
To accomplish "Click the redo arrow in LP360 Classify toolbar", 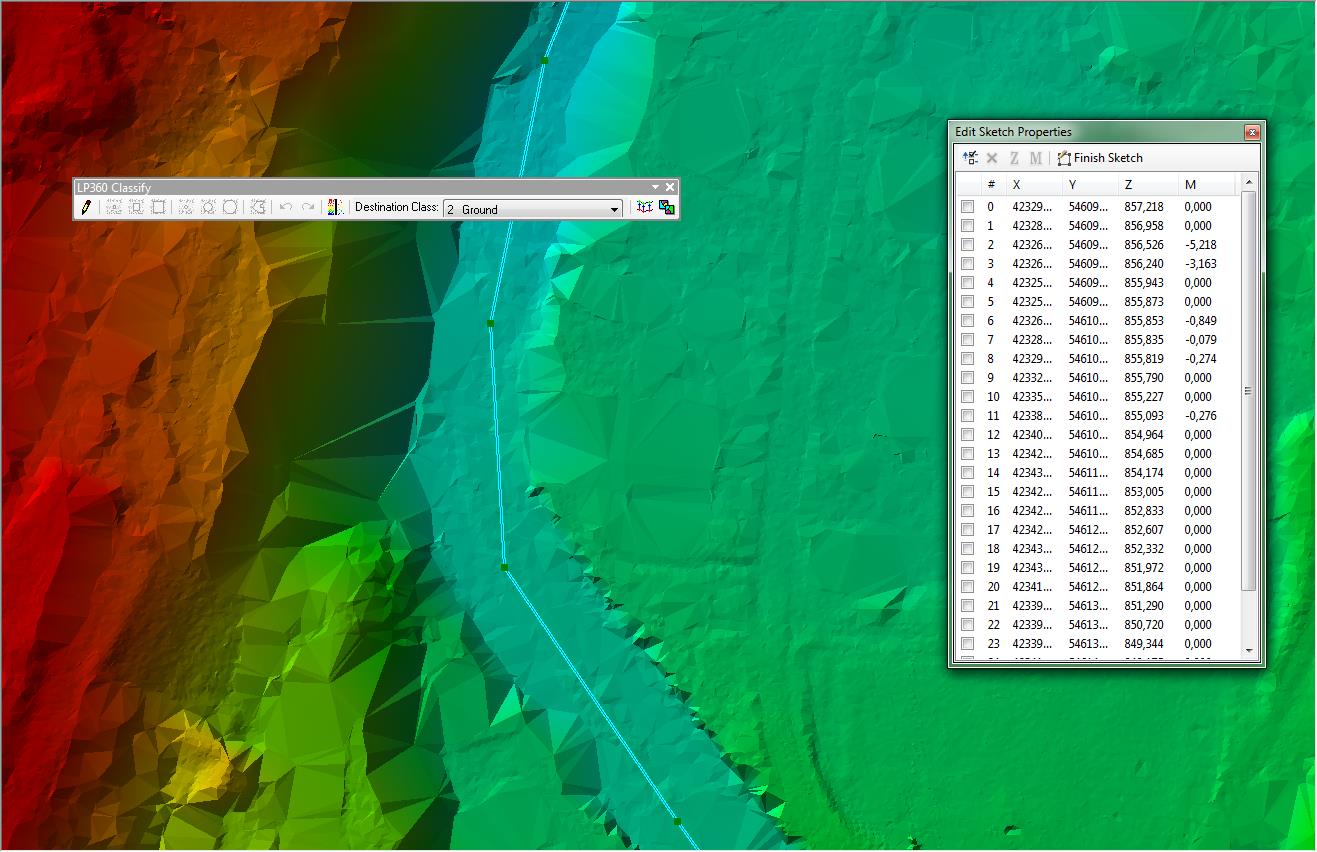I will [x=308, y=207].
